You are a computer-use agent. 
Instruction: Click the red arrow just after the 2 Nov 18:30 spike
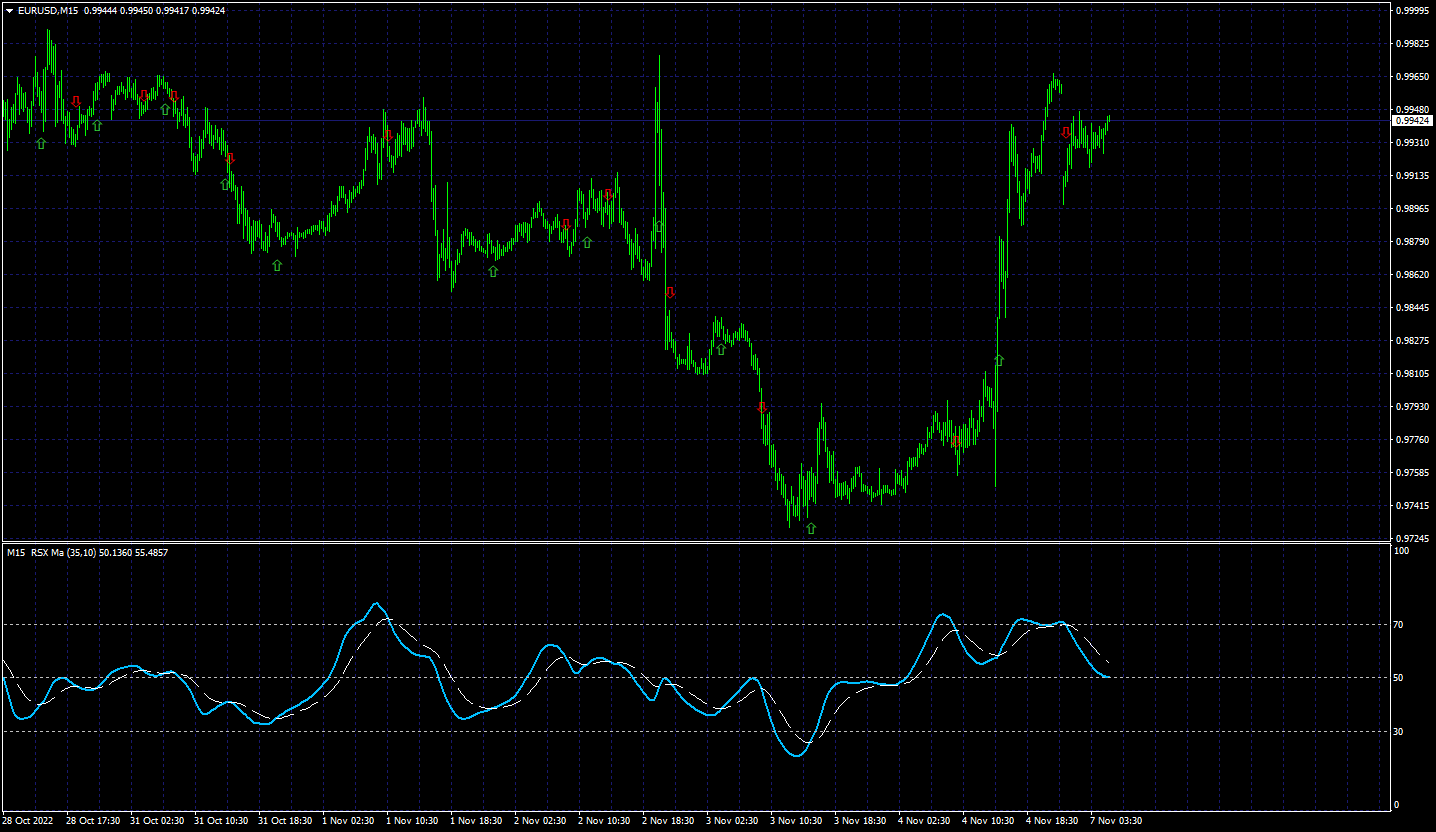pyautogui.click(x=670, y=293)
